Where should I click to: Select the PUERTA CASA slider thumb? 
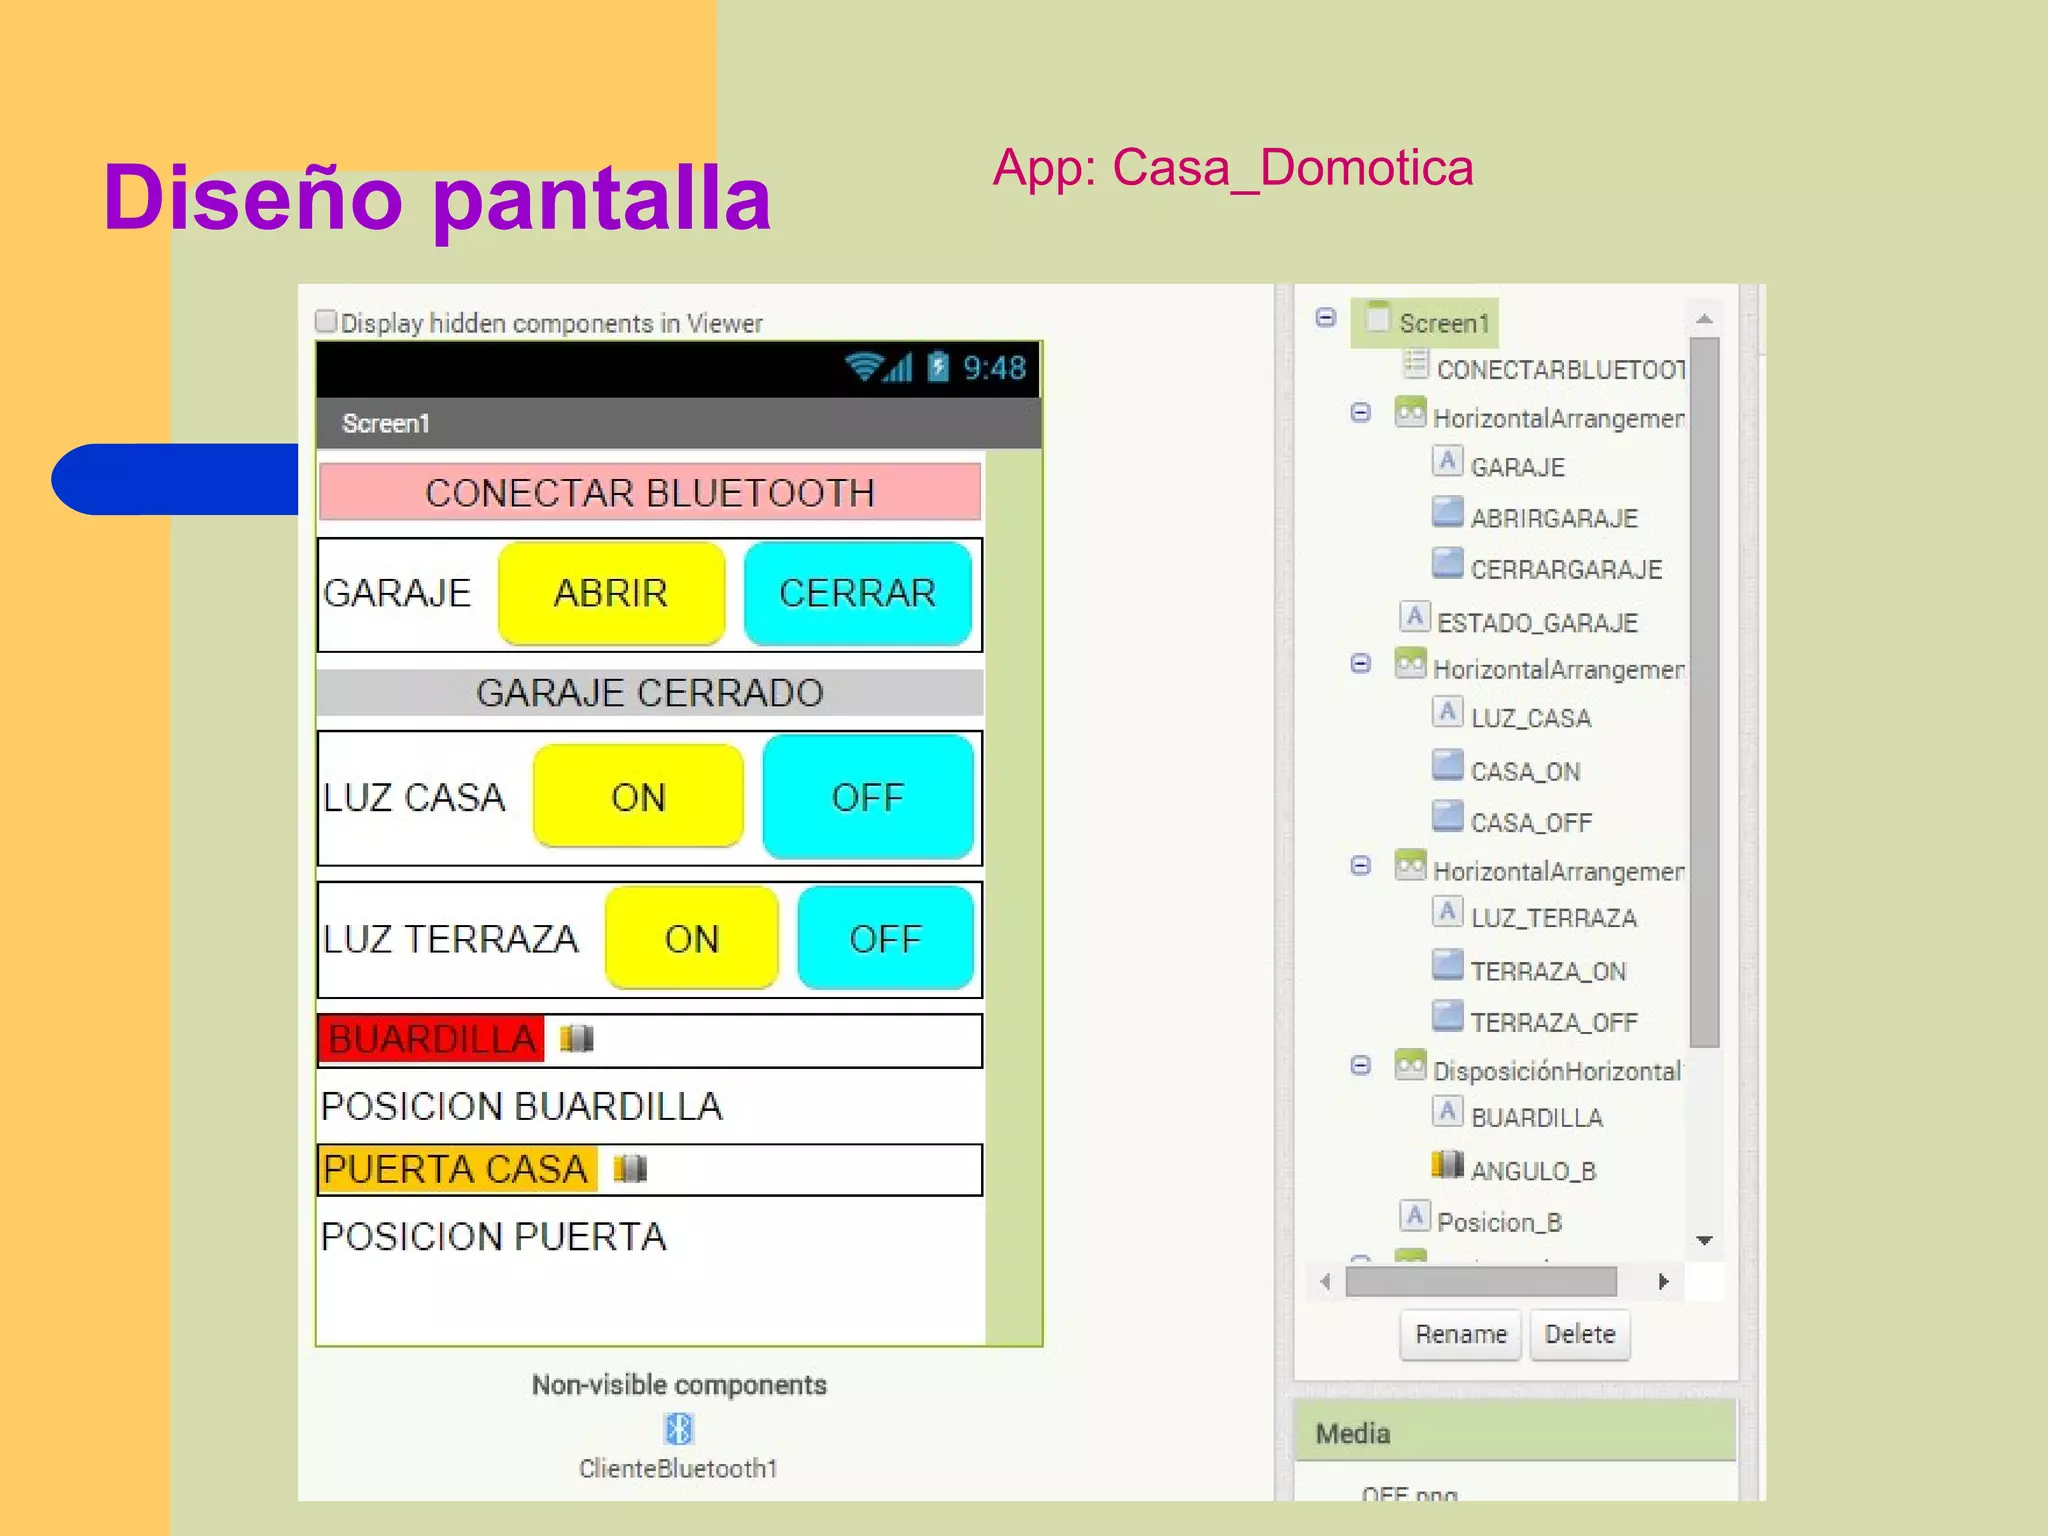tap(630, 1168)
